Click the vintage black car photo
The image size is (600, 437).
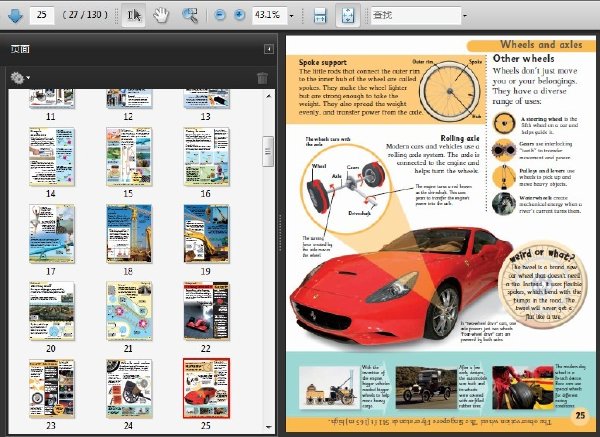426,388
